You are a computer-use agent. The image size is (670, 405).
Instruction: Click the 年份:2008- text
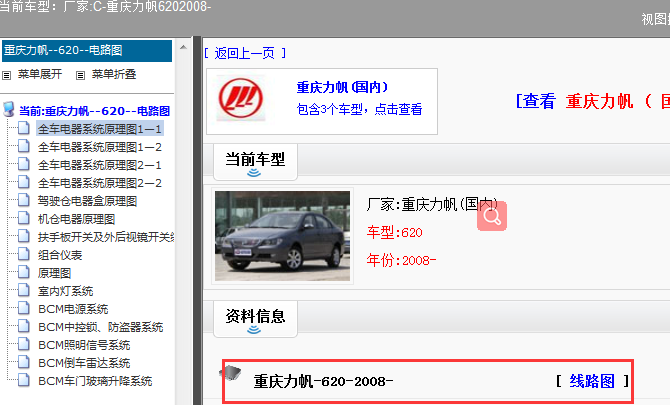401,260
